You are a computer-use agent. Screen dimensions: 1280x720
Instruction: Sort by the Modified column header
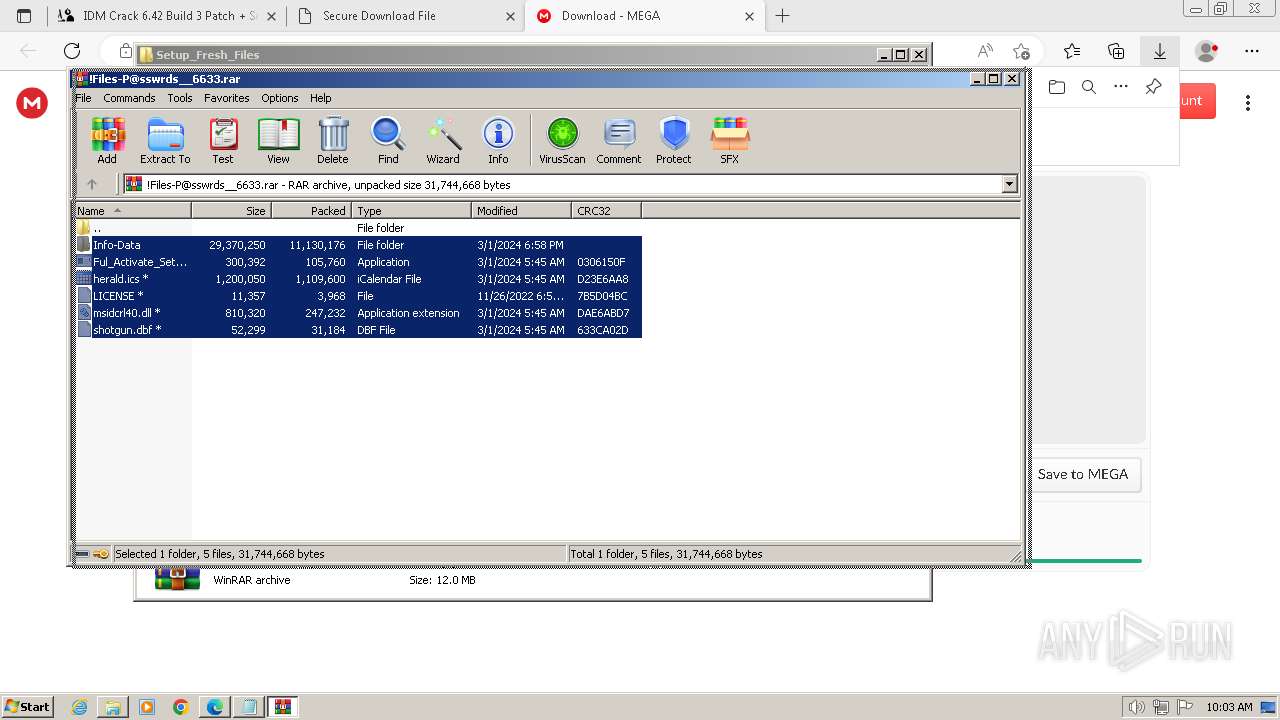tap(521, 210)
